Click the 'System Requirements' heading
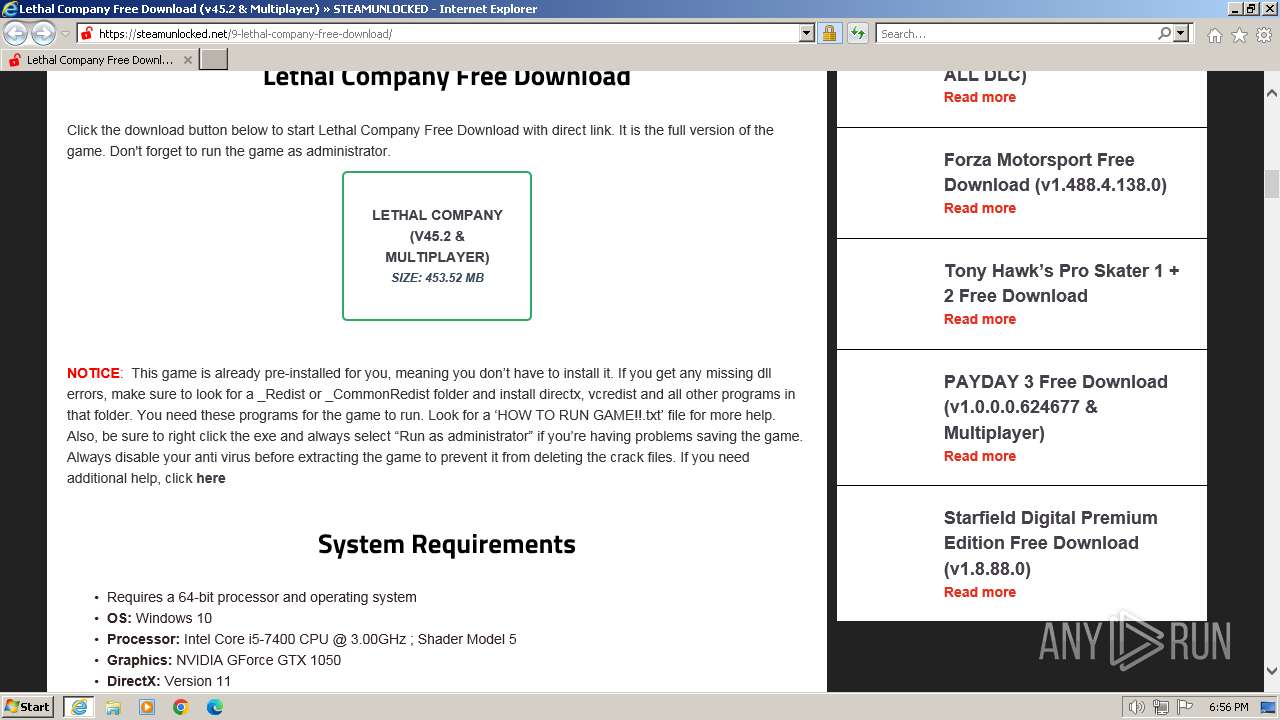 [447, 544]
